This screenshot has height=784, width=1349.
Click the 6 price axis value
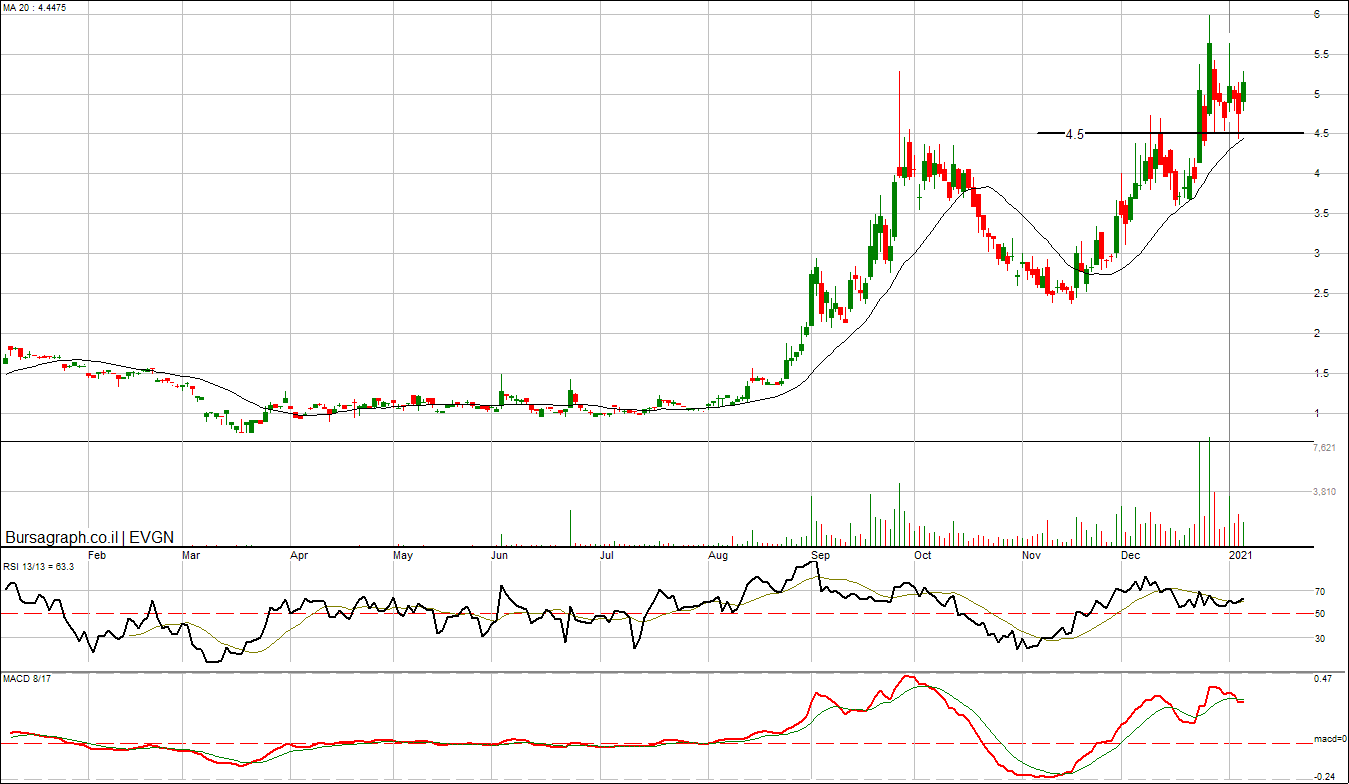pyautogui.click(x=1317, y=15)
